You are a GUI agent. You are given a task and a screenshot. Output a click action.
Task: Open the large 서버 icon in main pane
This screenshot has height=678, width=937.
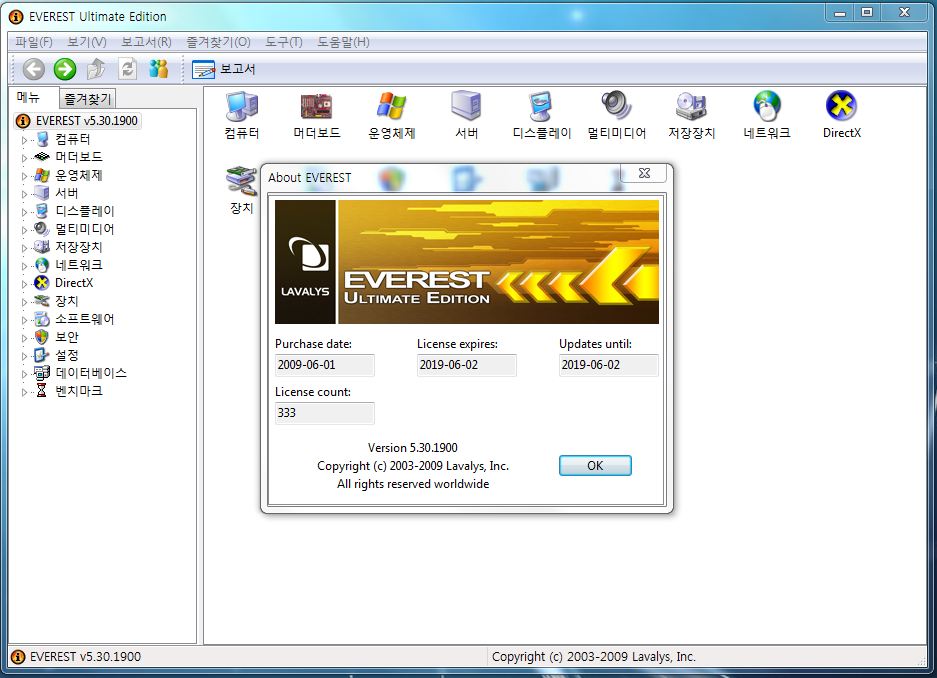(x=466, y=116)
